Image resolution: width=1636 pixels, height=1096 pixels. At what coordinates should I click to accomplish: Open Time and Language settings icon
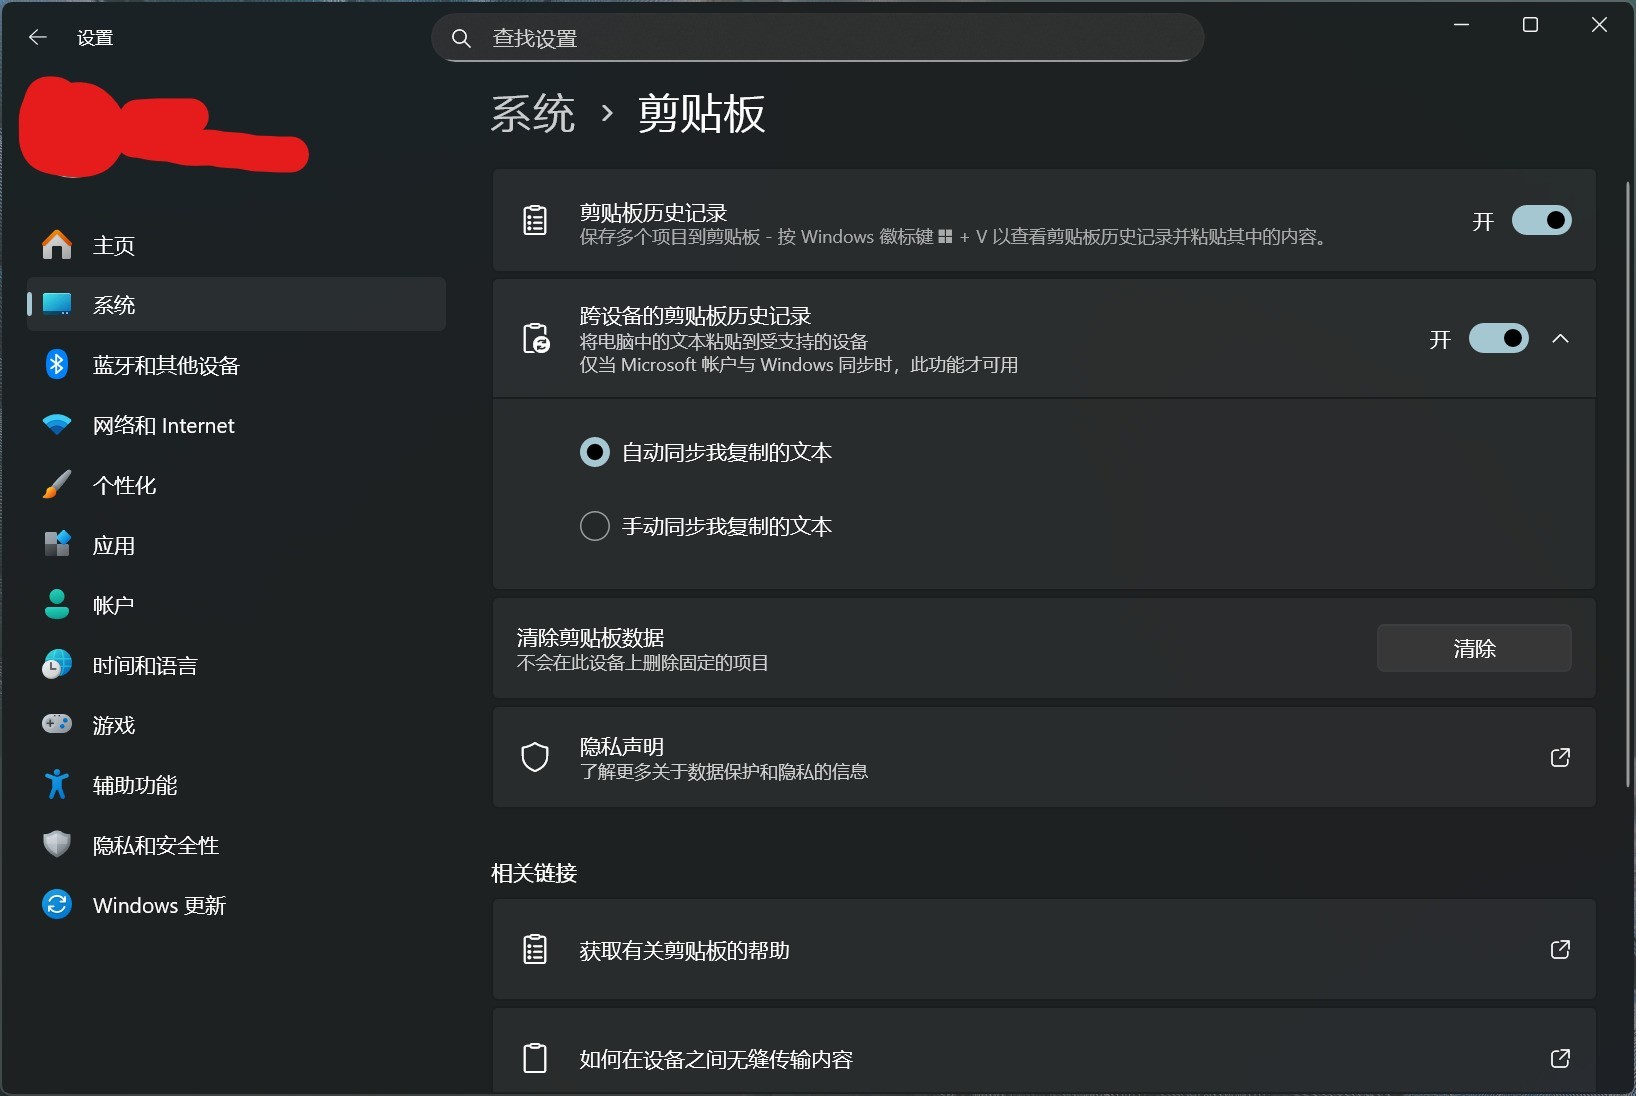(x=56, y=665)
